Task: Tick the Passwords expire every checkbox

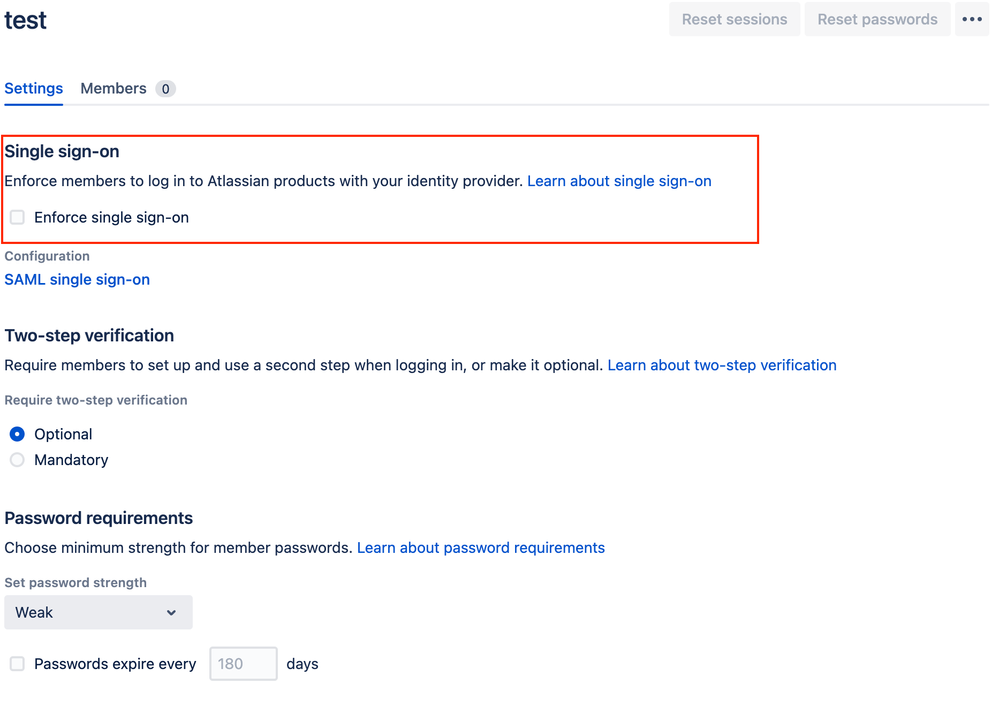Action: [17, 664]
